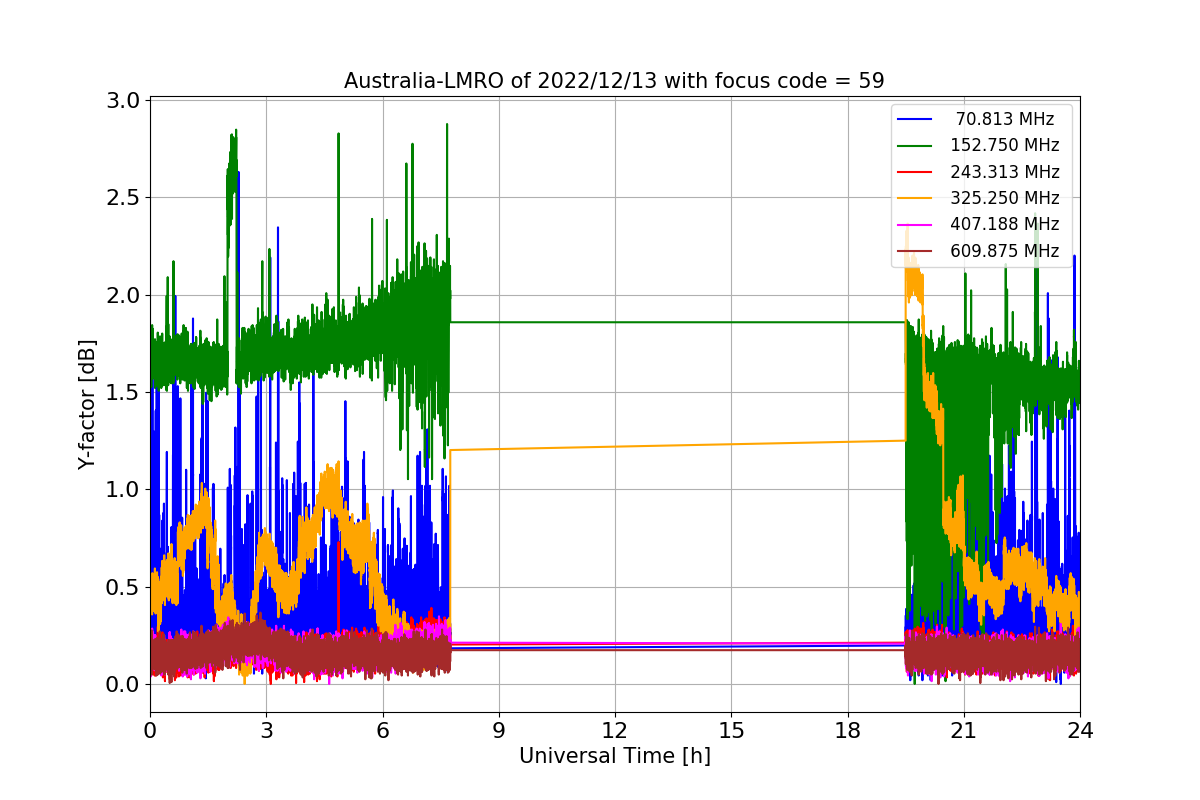Click the Y-factor [dB] axis label
This screenshot has width=1200, height=800.
(87, 405)
